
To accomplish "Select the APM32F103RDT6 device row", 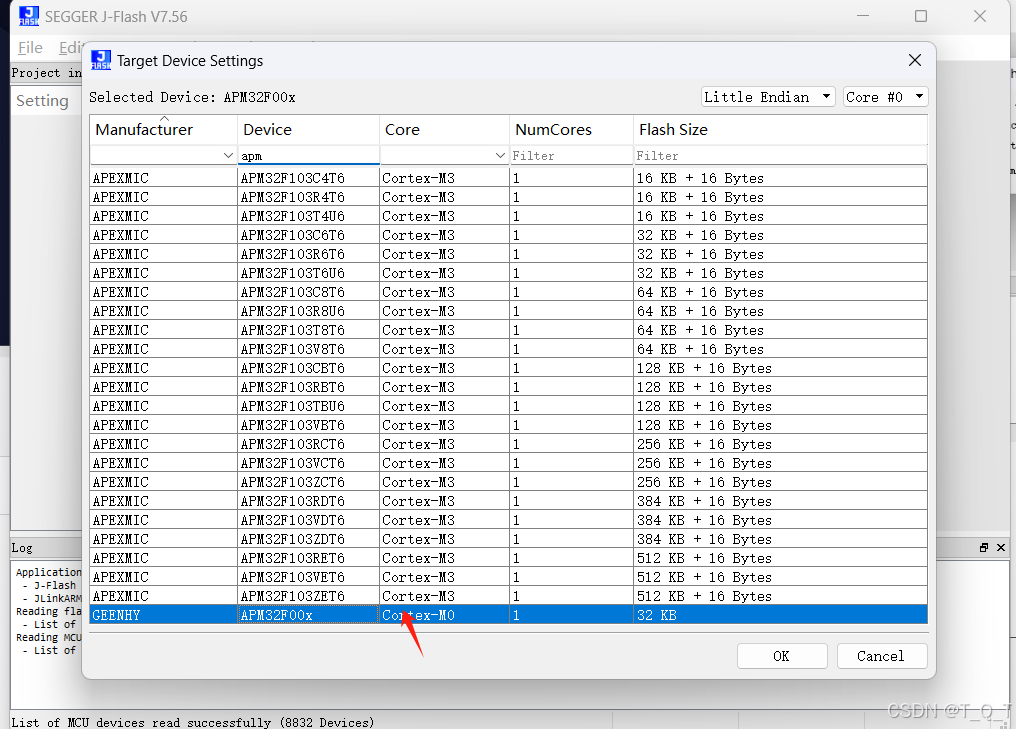I will click(509, 501).
